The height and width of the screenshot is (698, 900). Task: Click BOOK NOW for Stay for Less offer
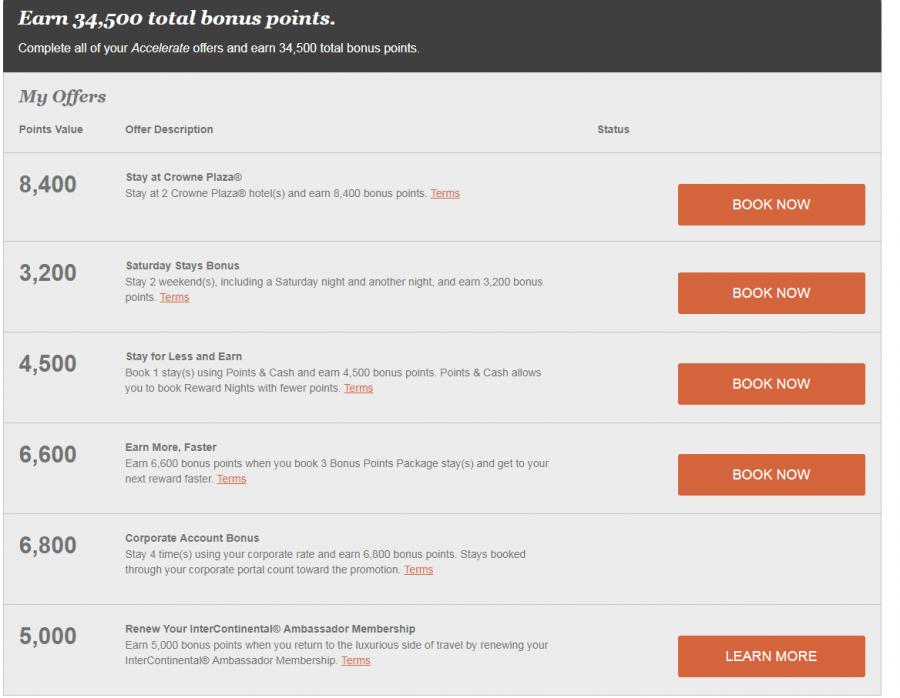[771, 384]
